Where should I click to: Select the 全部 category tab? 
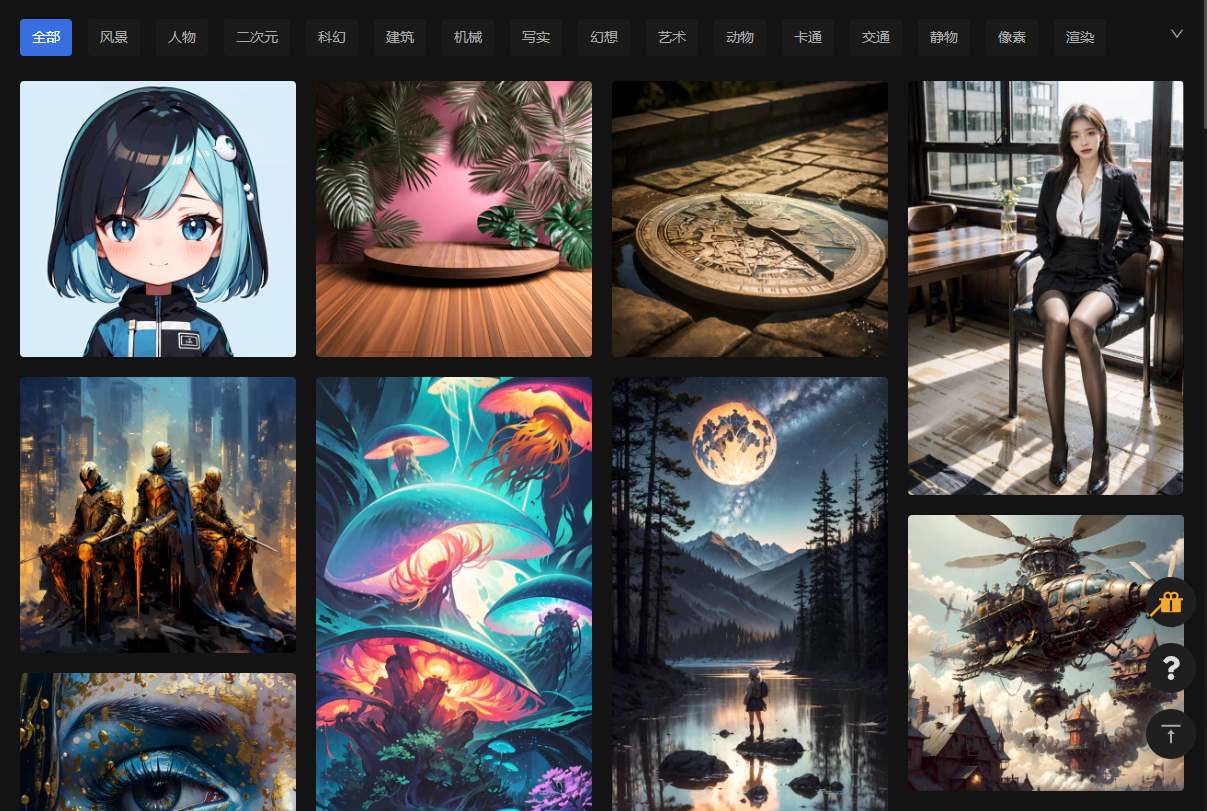pyautogui.click(x=46, y=38)
